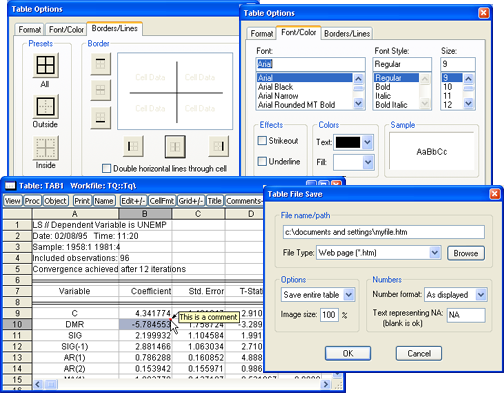Toggle the middle horizontal border button
Viewport: 504px width, 393px height.
[x=101, y=90]
